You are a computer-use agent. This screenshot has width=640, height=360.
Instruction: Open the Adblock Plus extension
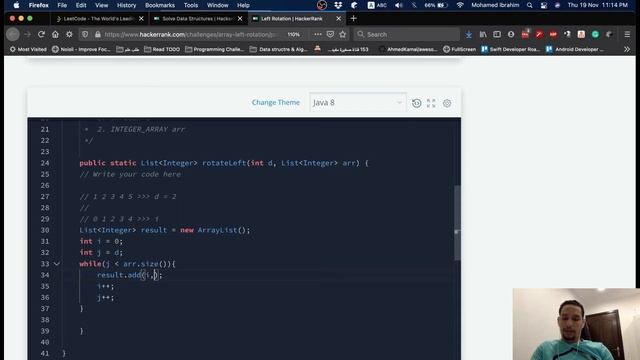[x=553, y=35]
